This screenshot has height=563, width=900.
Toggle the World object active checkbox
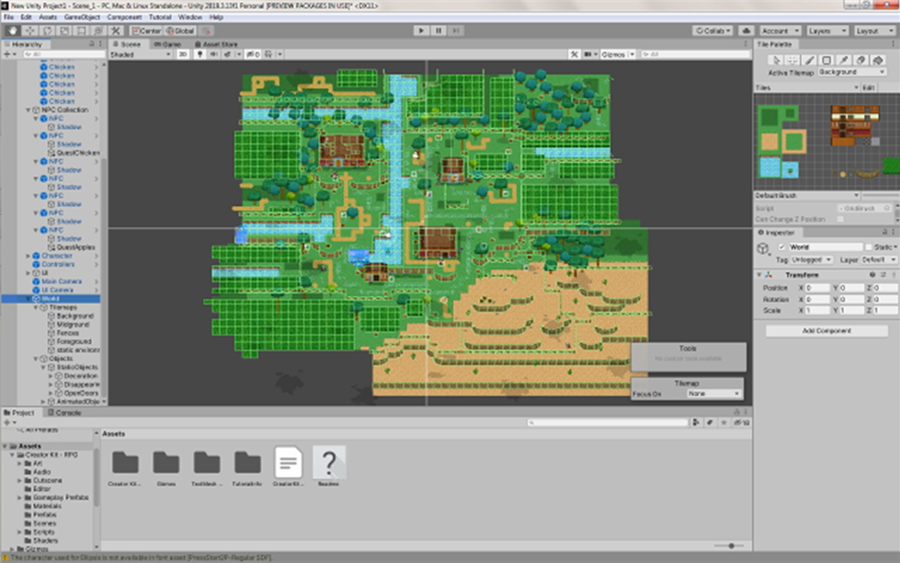[782, 247]
